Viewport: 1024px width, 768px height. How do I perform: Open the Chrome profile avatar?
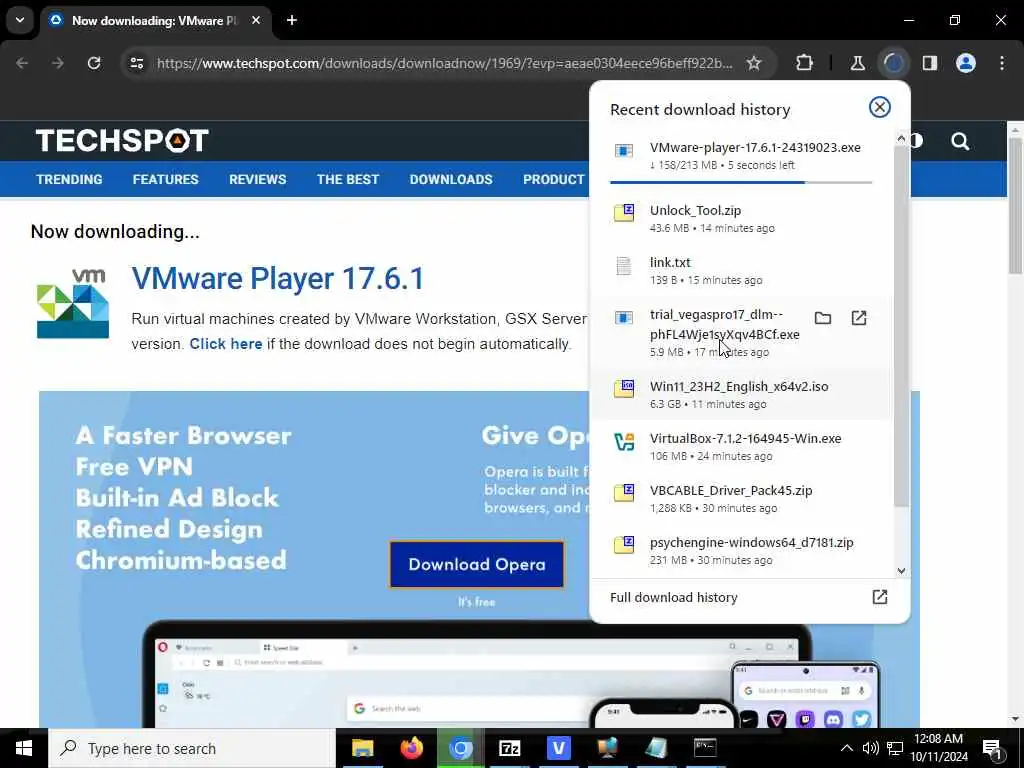pyautogui.click(x=966, y=63)
